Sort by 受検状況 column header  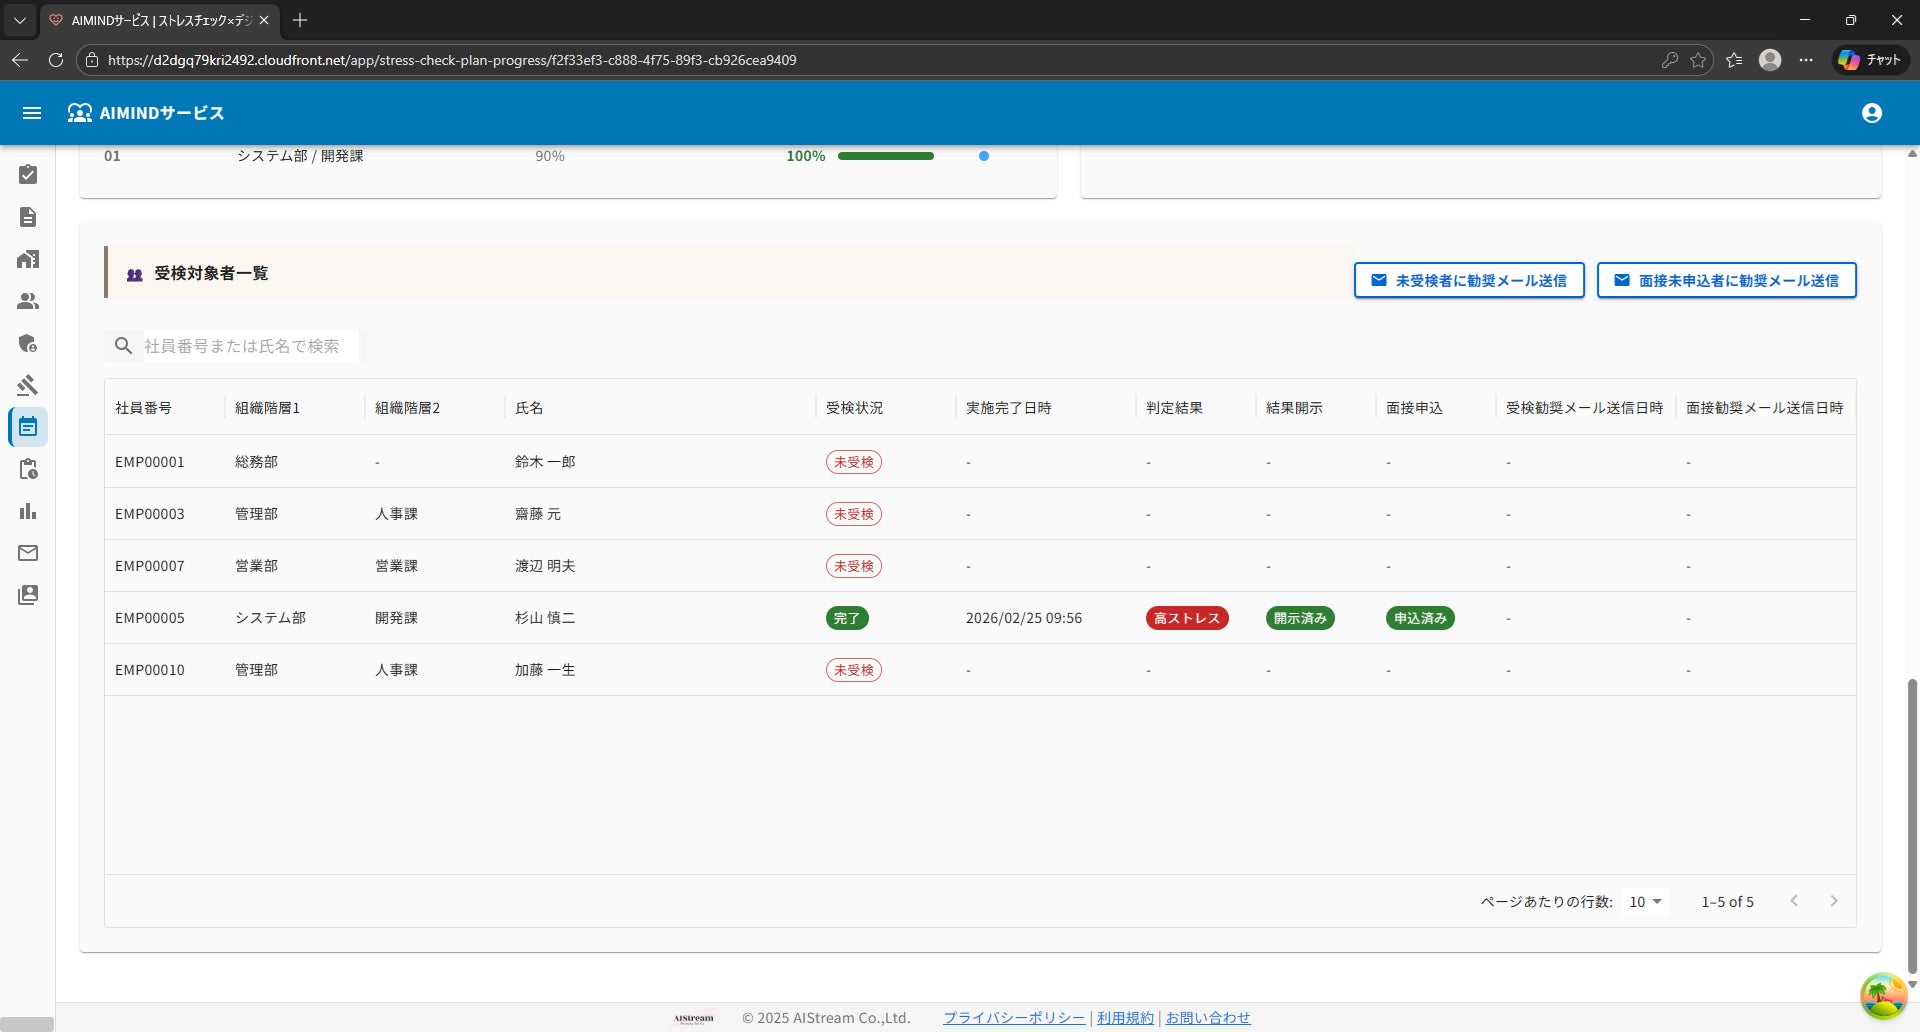[x=855, y=408]
